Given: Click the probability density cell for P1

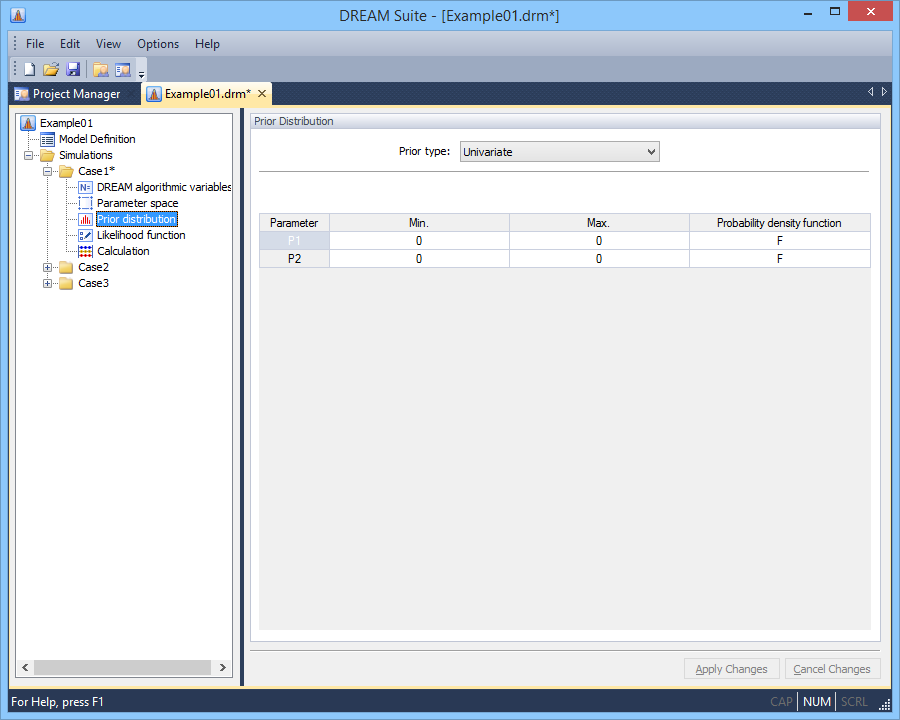Looking at the screenshot, I should coord(780,241).
